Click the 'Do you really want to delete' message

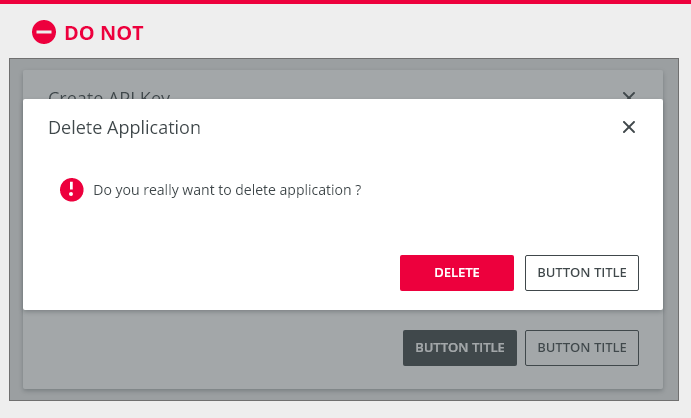[x=227, y=190]
